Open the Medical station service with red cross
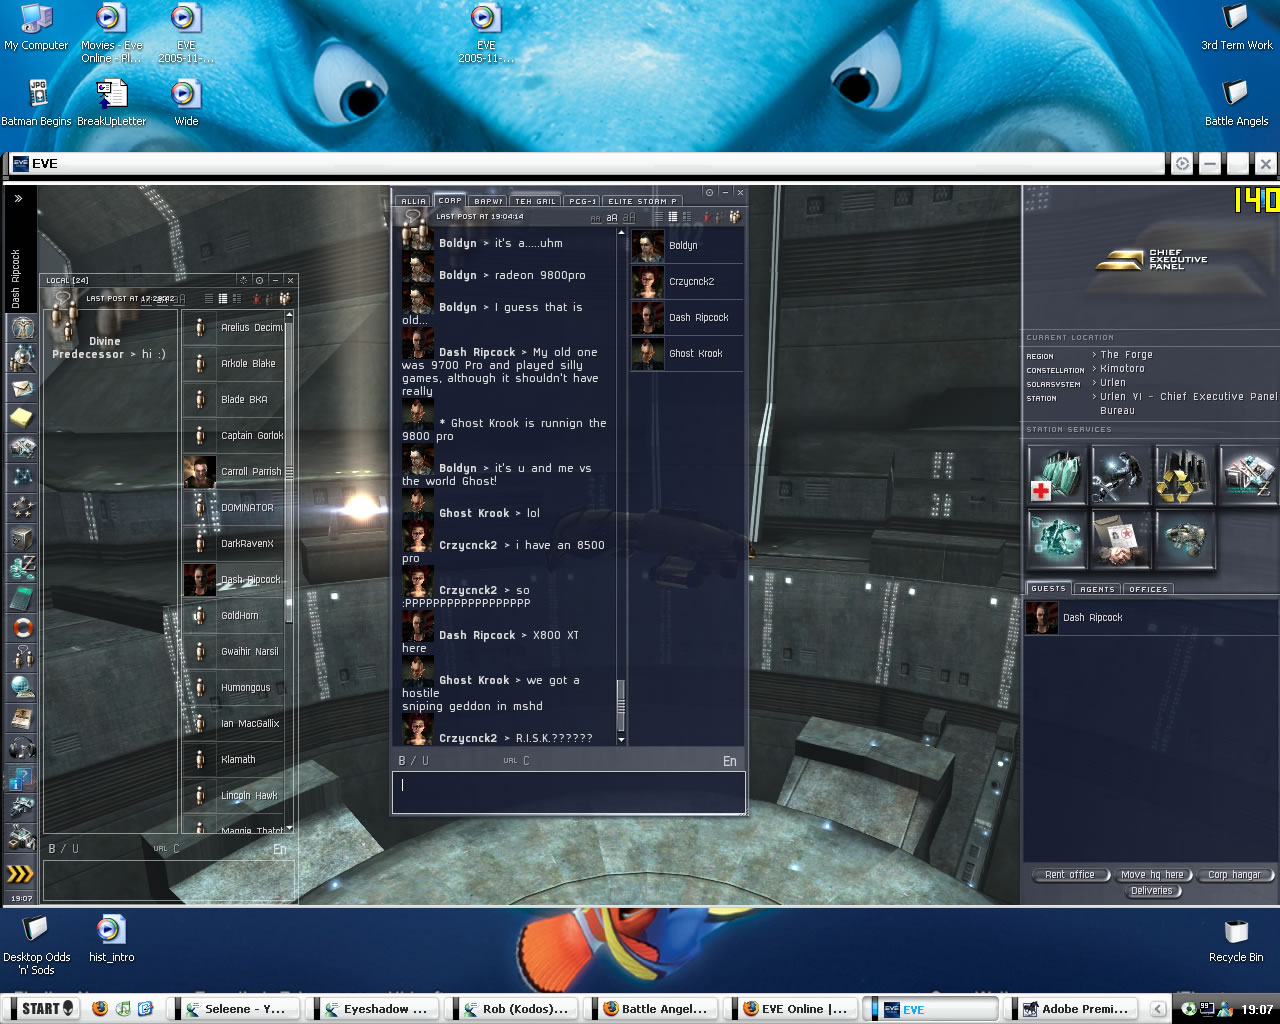Viewport: 1280px width, 1024px height. (x=1056, y=474)
